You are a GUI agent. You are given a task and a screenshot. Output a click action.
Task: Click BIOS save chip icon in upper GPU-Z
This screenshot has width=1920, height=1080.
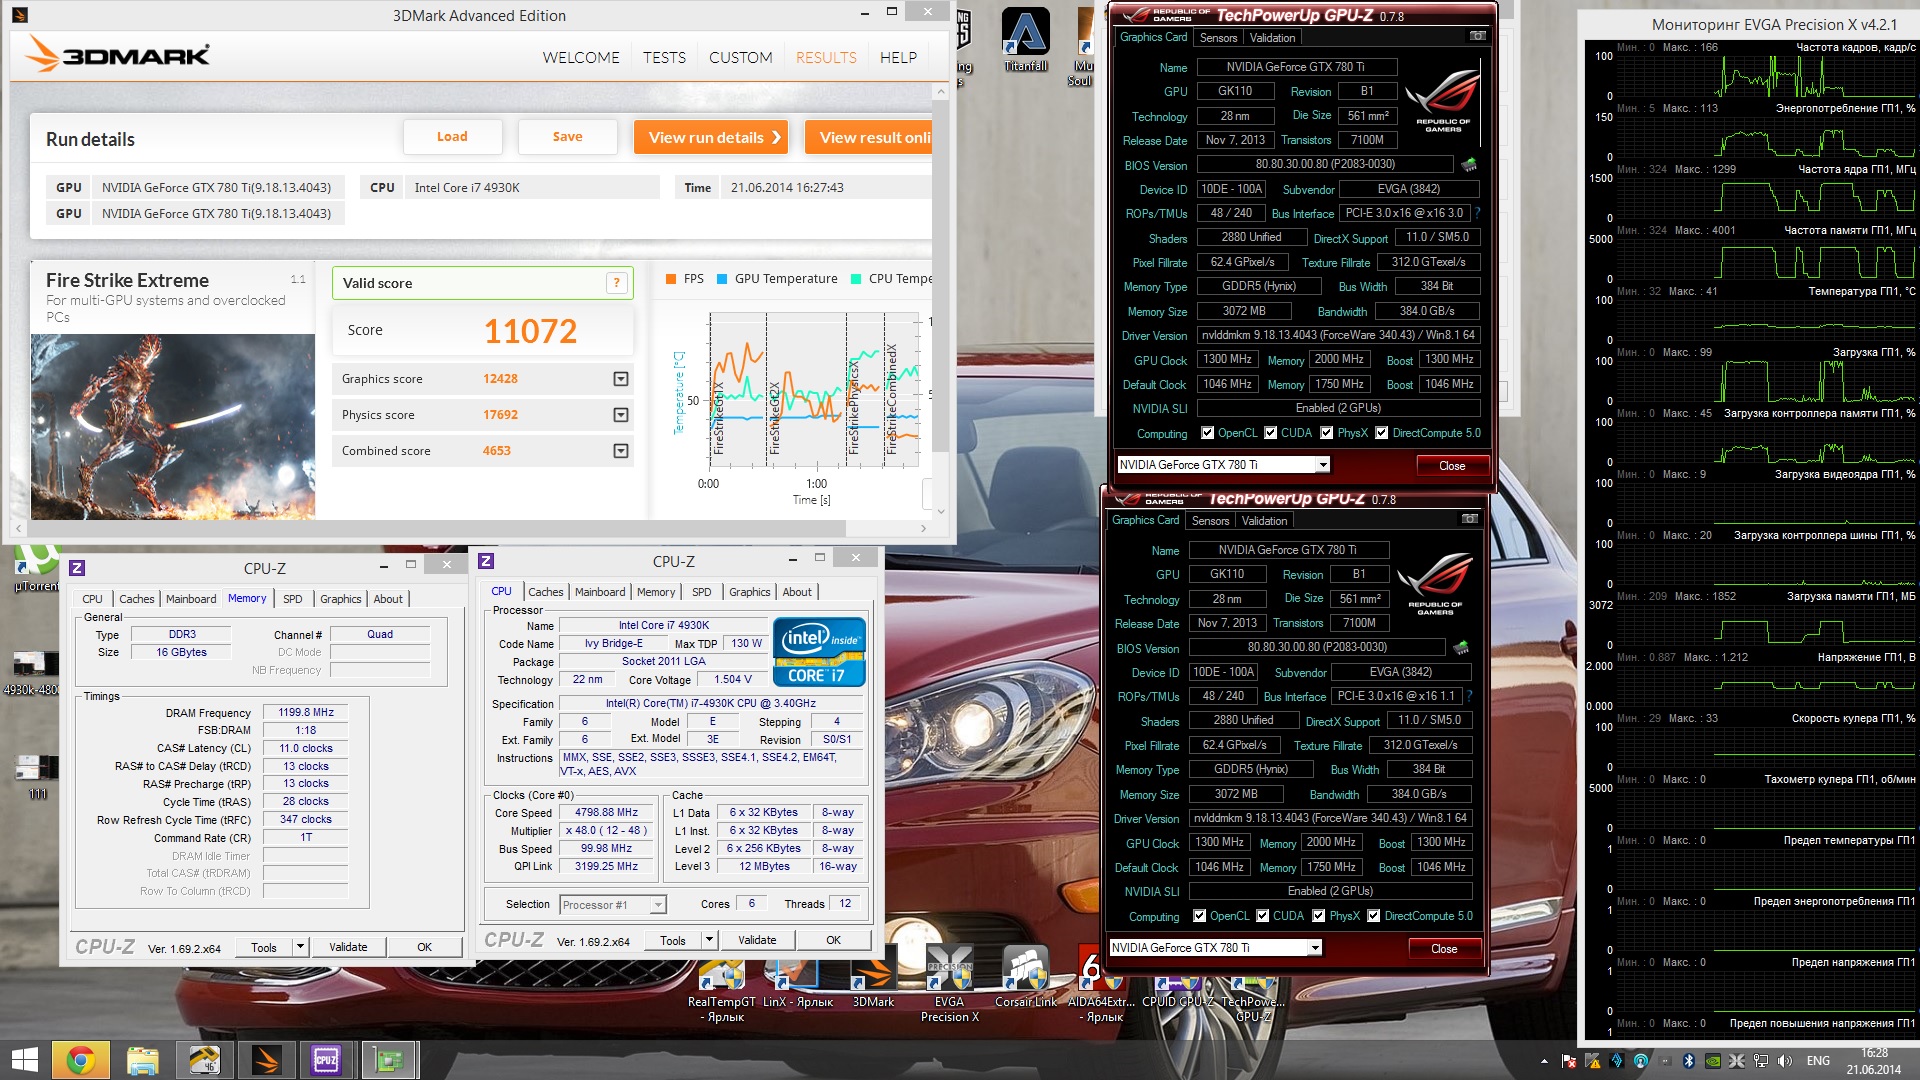click(1469, 164)
